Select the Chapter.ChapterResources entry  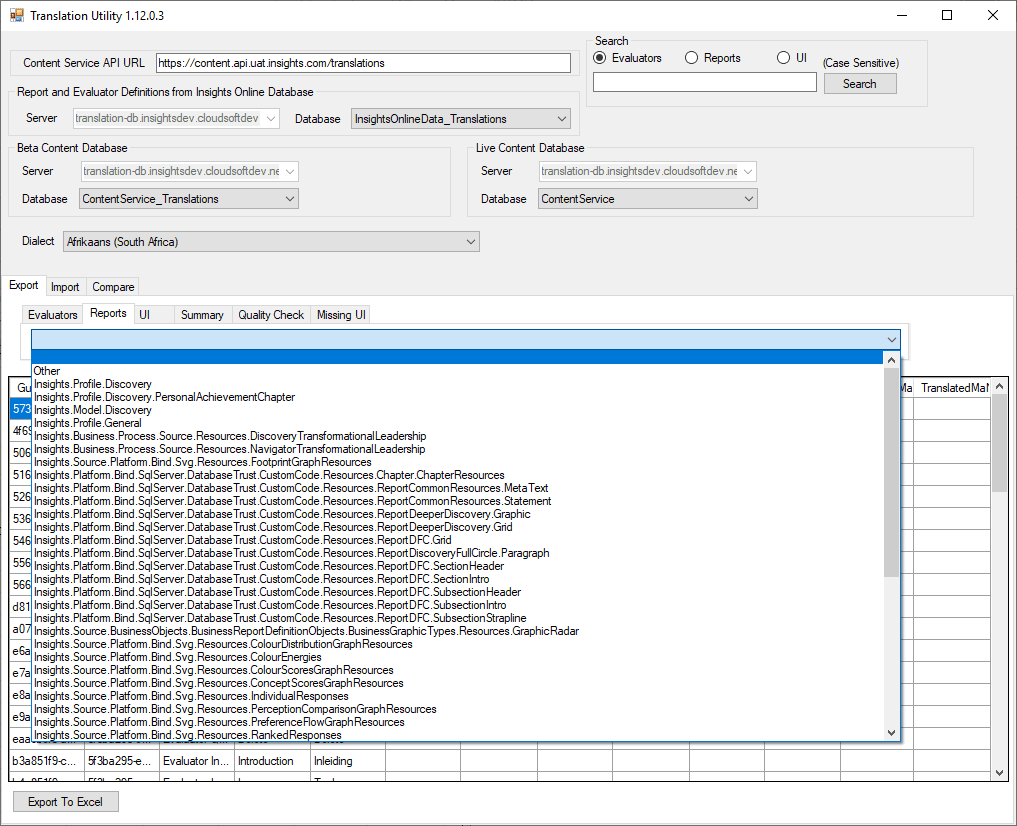[x=457, y=475]
